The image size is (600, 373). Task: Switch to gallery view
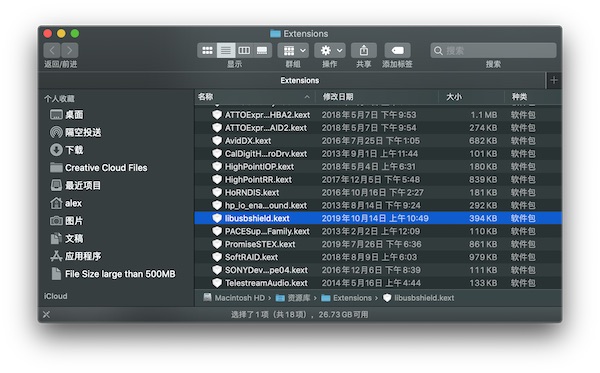pyautogui.click(x=262, y=50)
